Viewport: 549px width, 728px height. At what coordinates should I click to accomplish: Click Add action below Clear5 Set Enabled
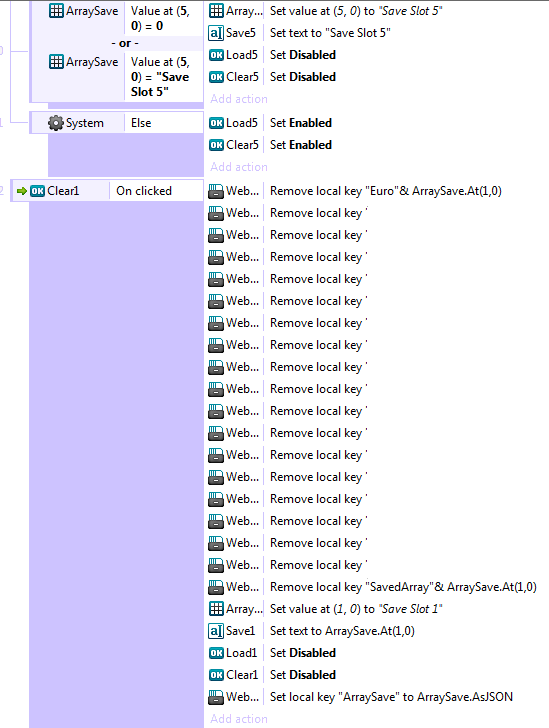(239, 167)
